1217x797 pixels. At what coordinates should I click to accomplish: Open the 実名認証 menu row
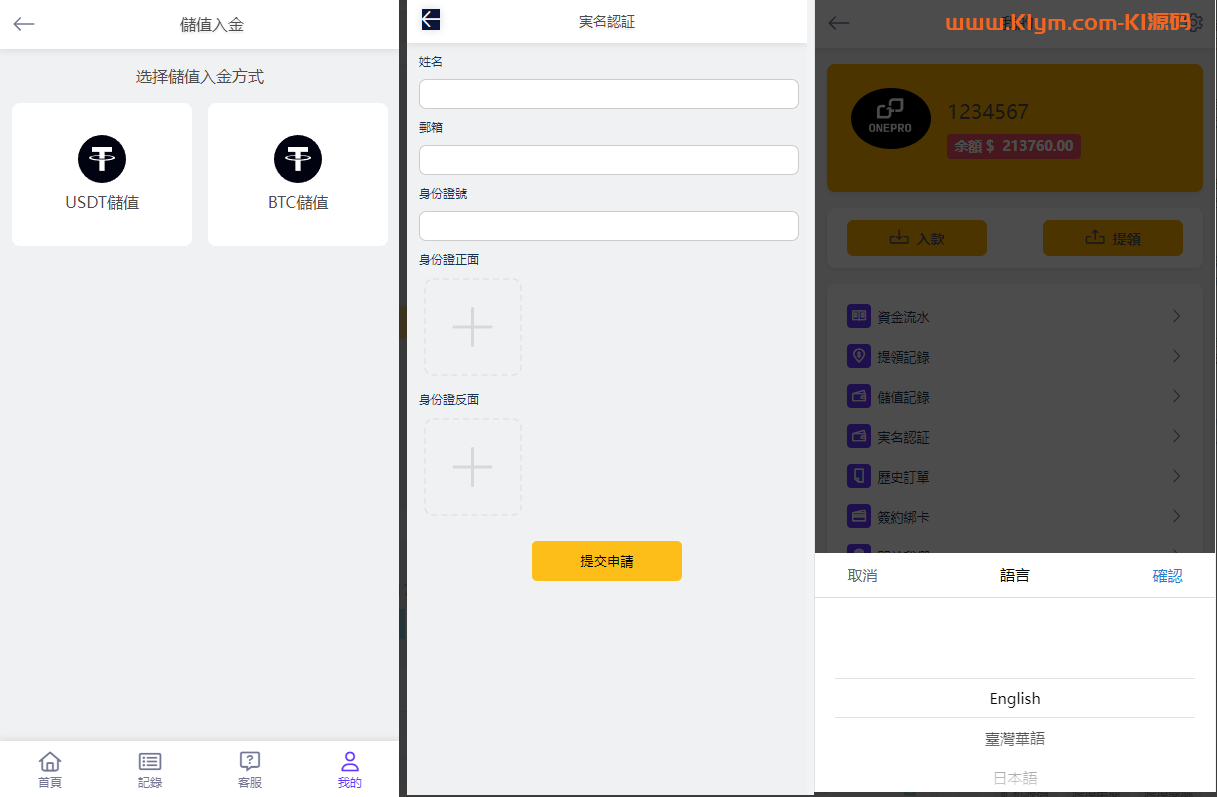pyautogui.click(x=1015, y=436)
